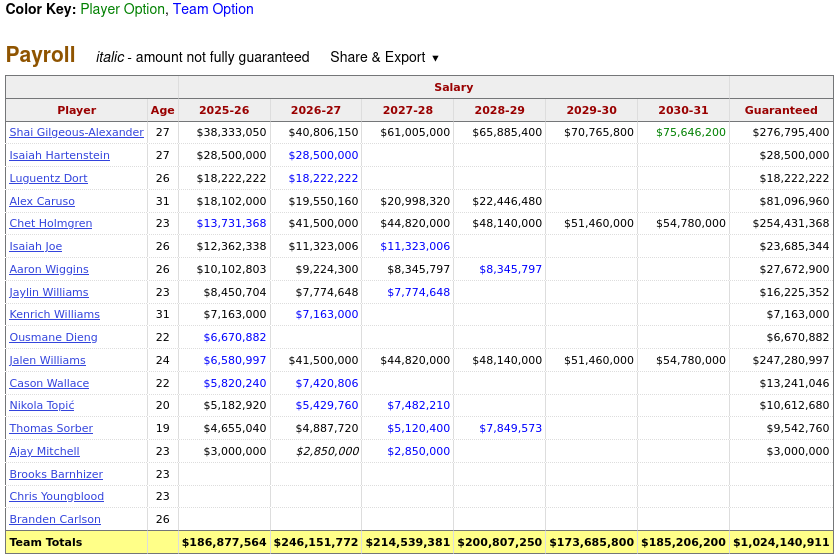Open Brooks Barnhizer player link
Screen dimensions: 840x555
56,475
